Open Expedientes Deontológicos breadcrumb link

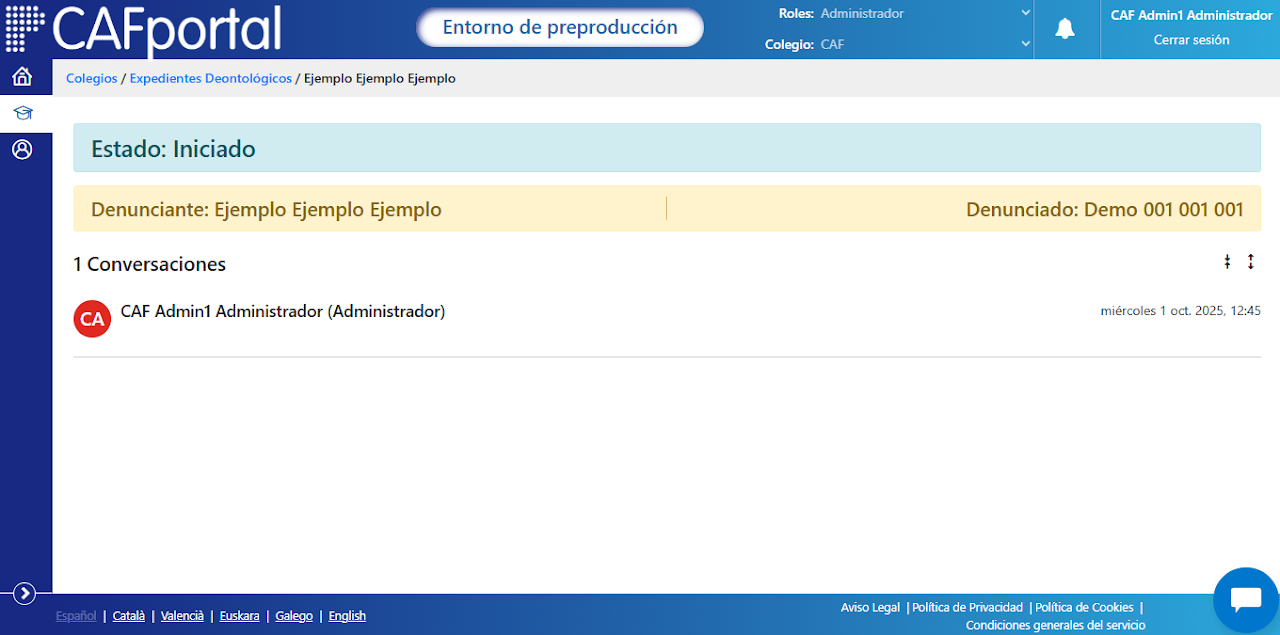coord(211,78)
